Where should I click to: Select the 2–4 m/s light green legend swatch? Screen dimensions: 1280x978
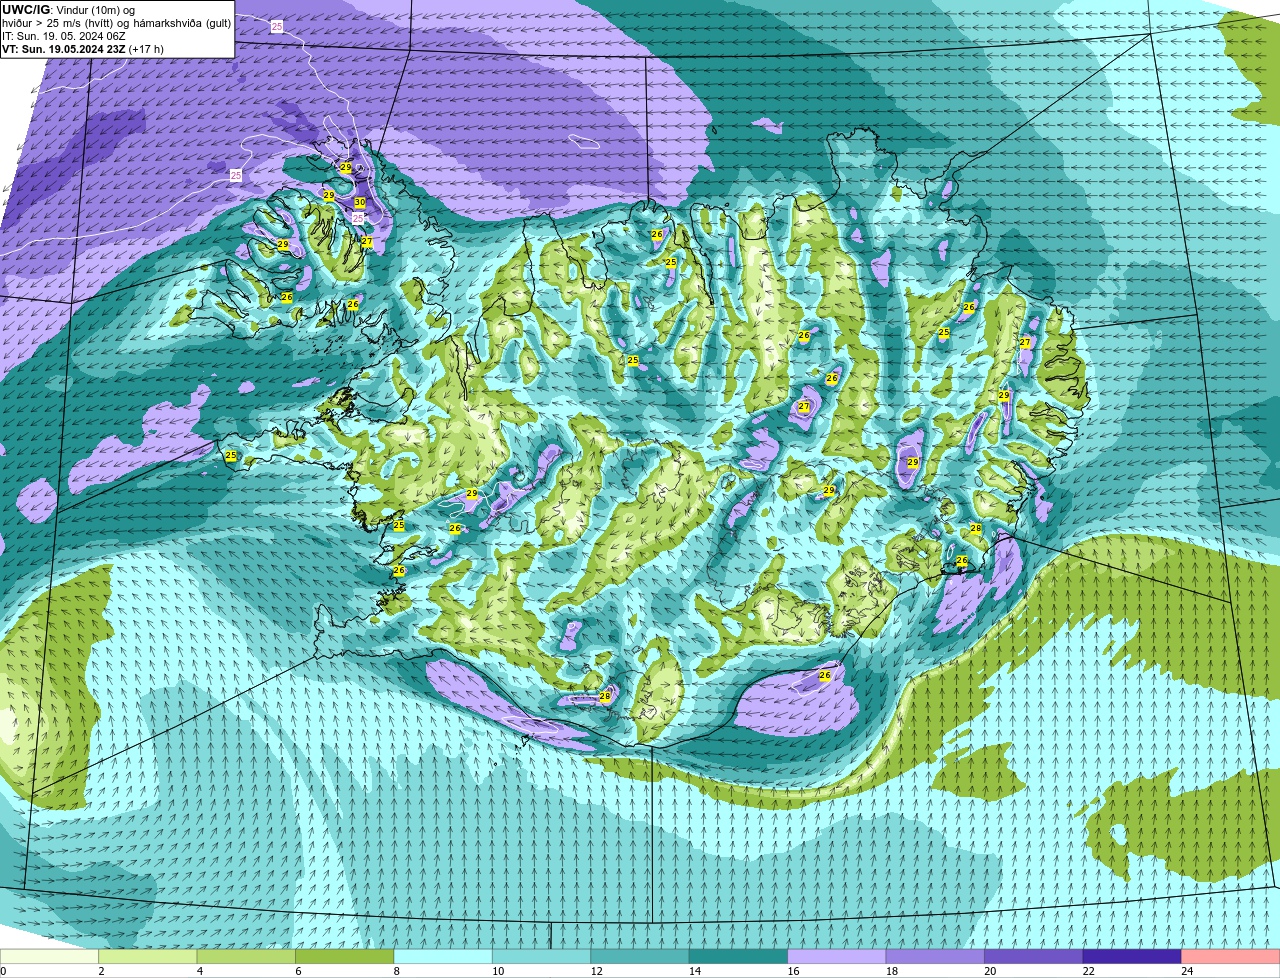(148, 957)
